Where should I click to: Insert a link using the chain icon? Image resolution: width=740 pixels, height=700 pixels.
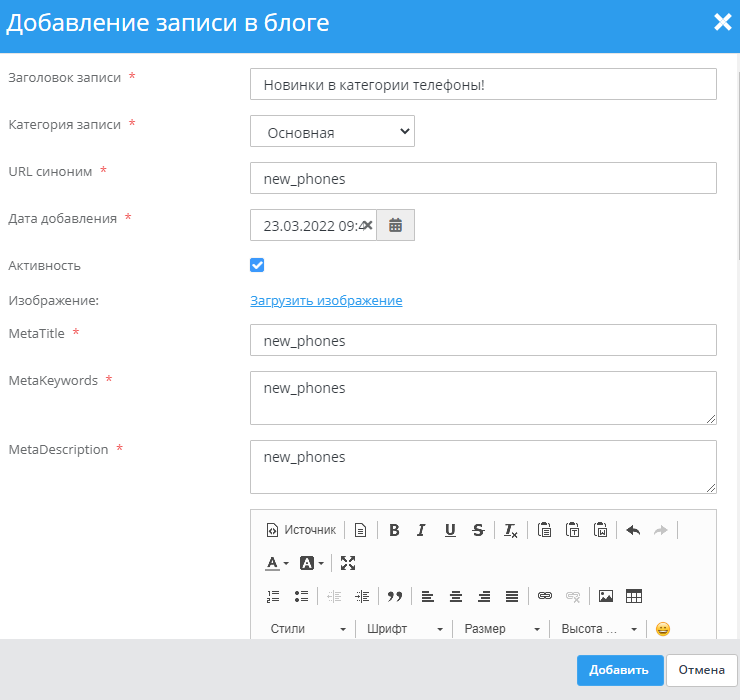(x=545, y=596)
